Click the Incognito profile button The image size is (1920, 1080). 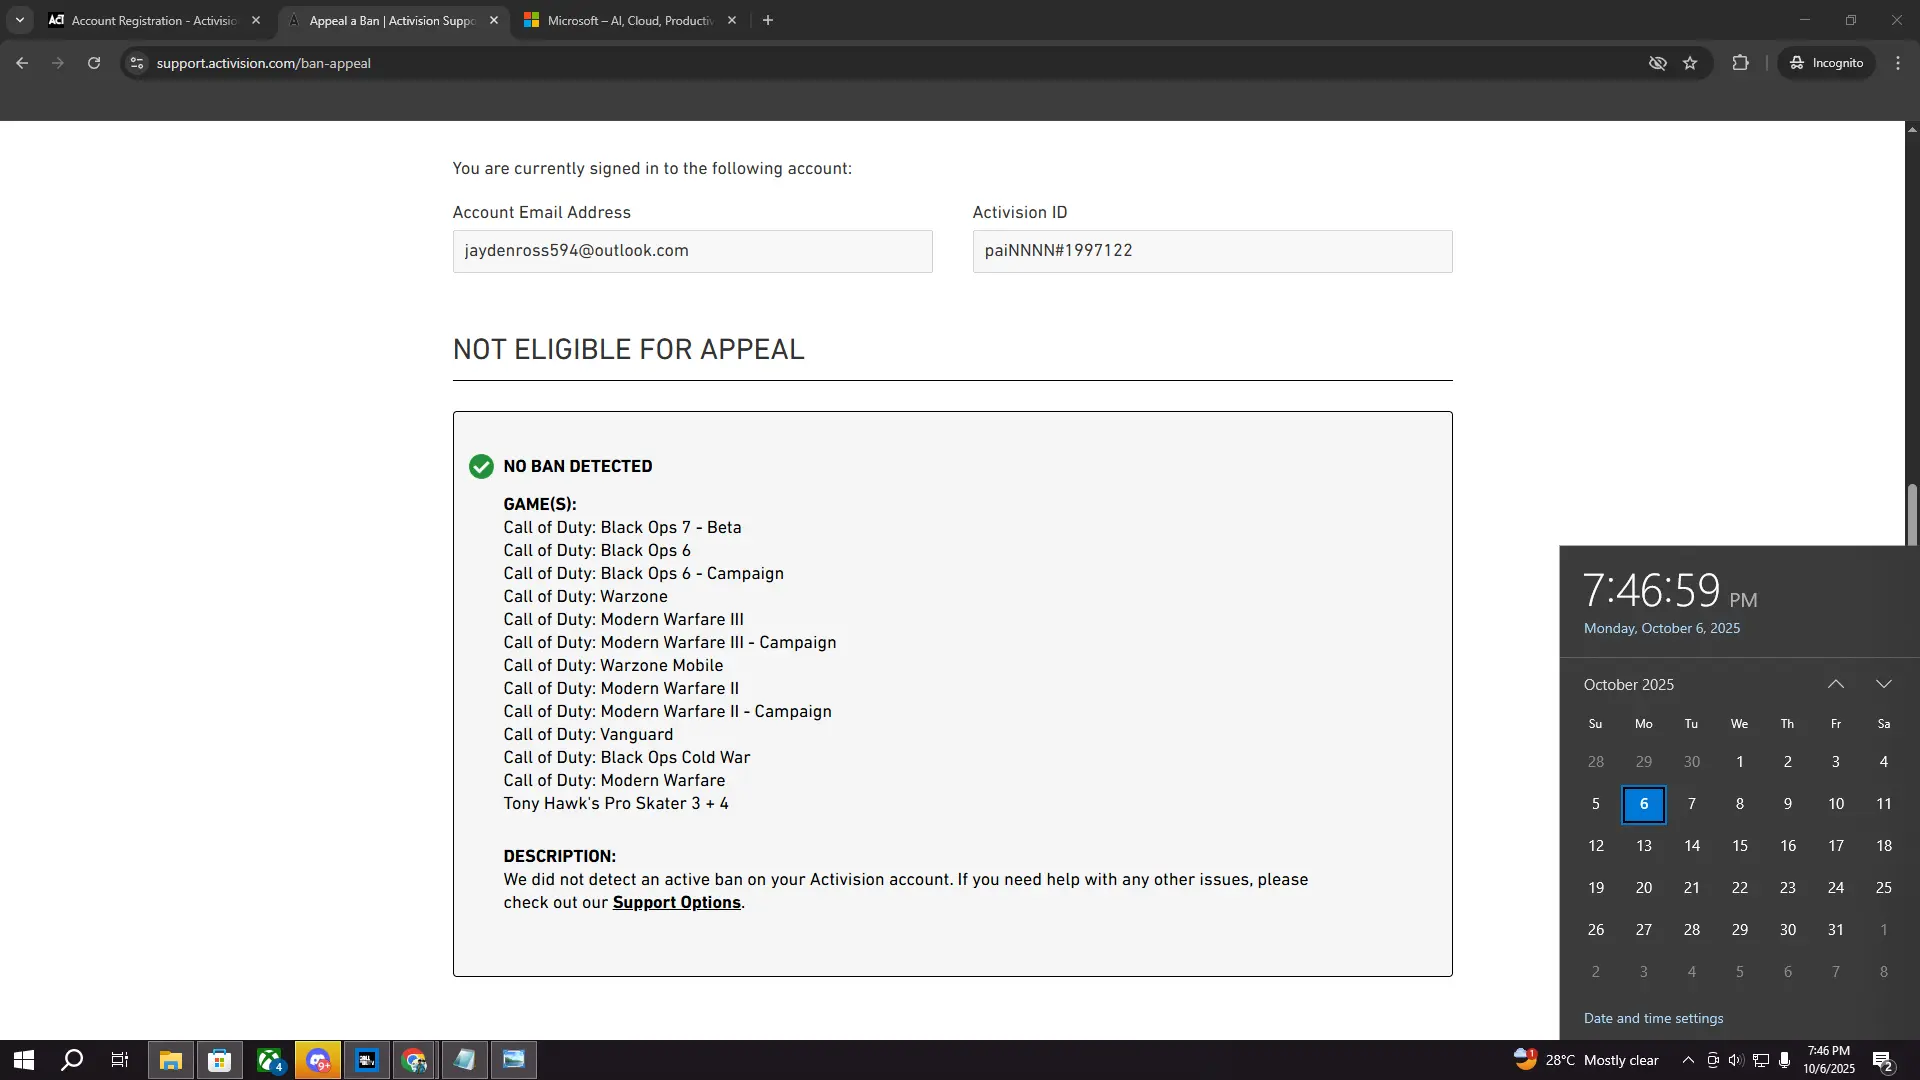tap(1827, 63)
